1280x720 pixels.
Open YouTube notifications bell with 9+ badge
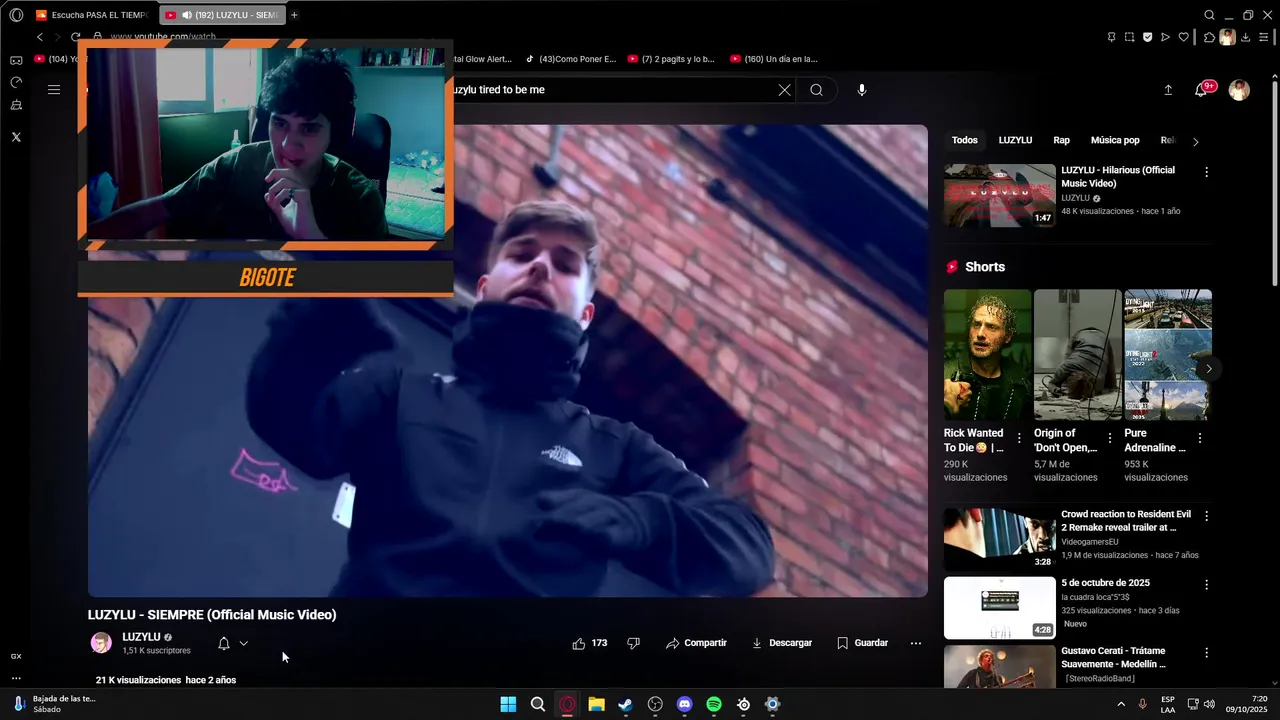click(x=1204, y=89)
